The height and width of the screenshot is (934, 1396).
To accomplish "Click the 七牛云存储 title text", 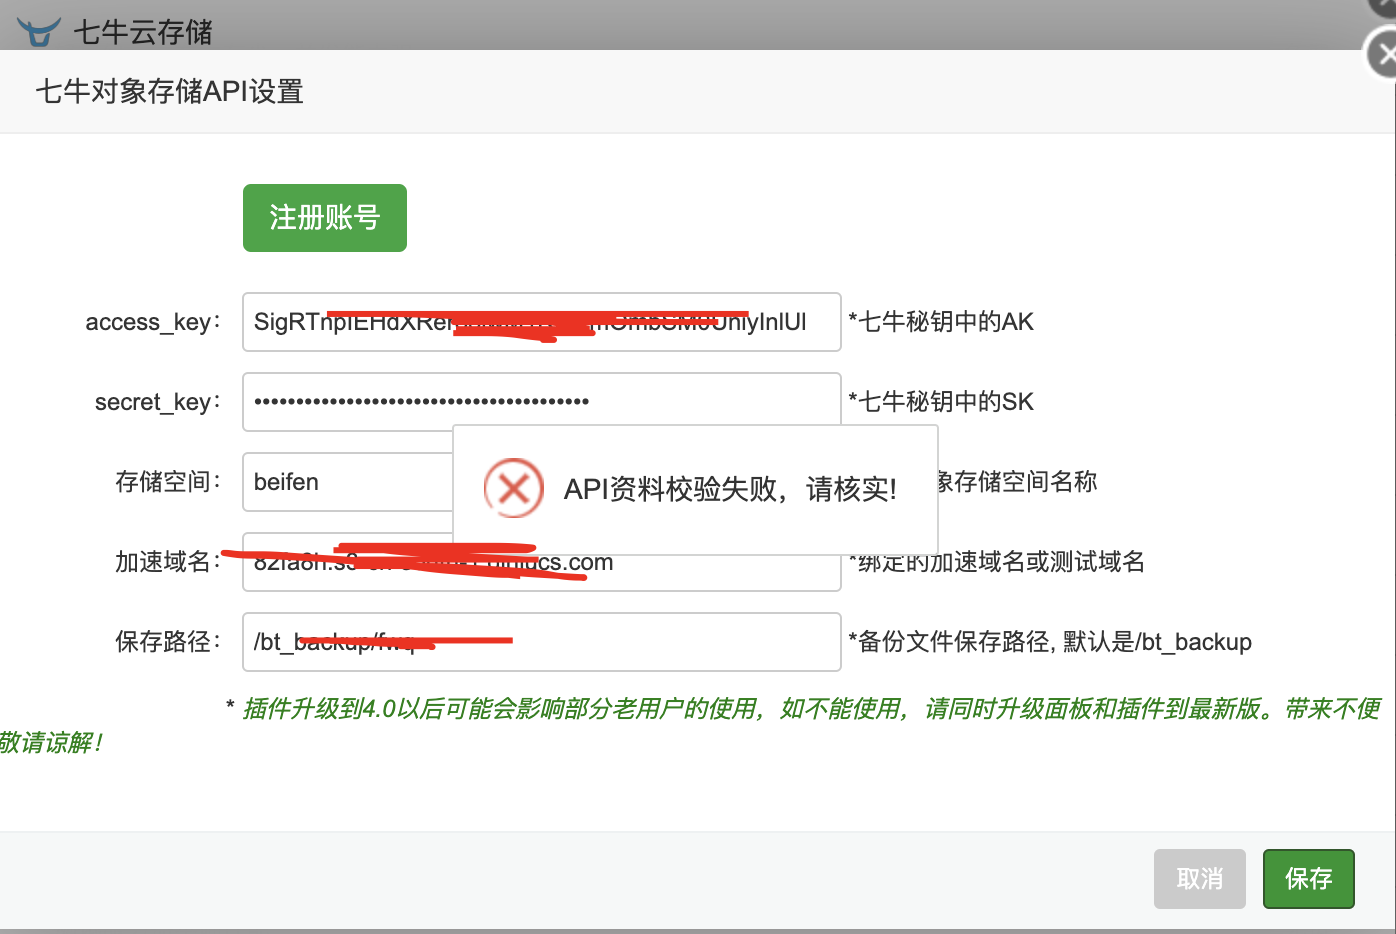I will [x=143, y=33].
